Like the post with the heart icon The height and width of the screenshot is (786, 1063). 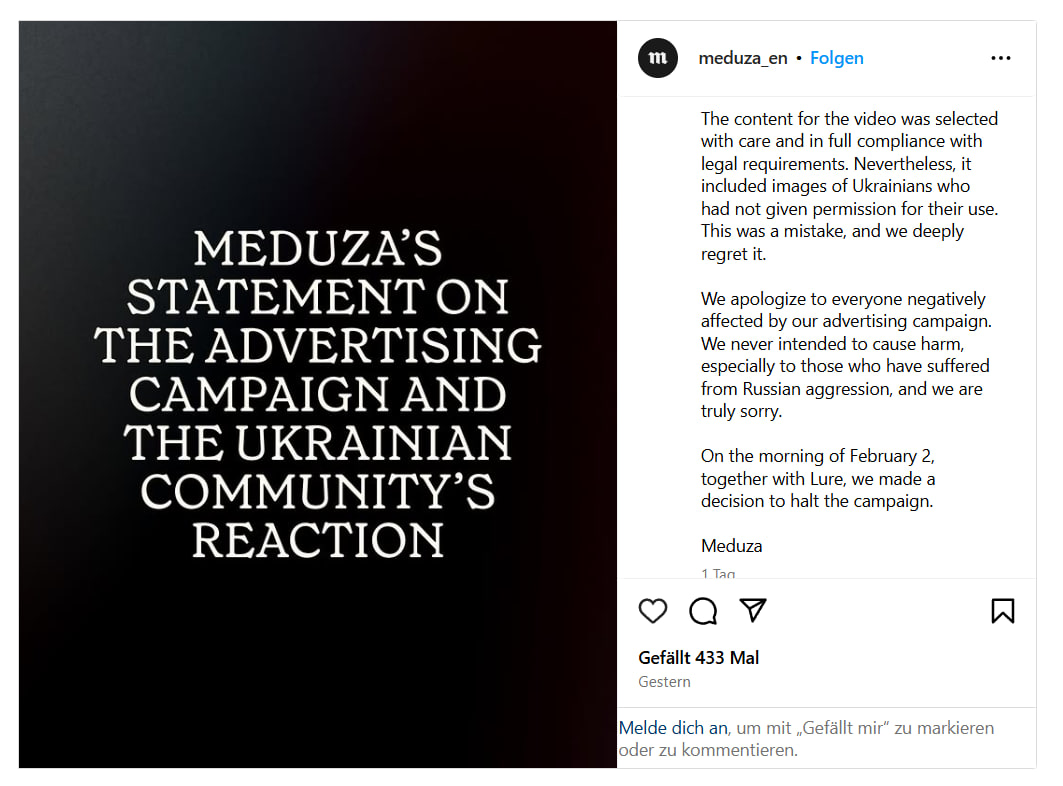click(652, 610)
